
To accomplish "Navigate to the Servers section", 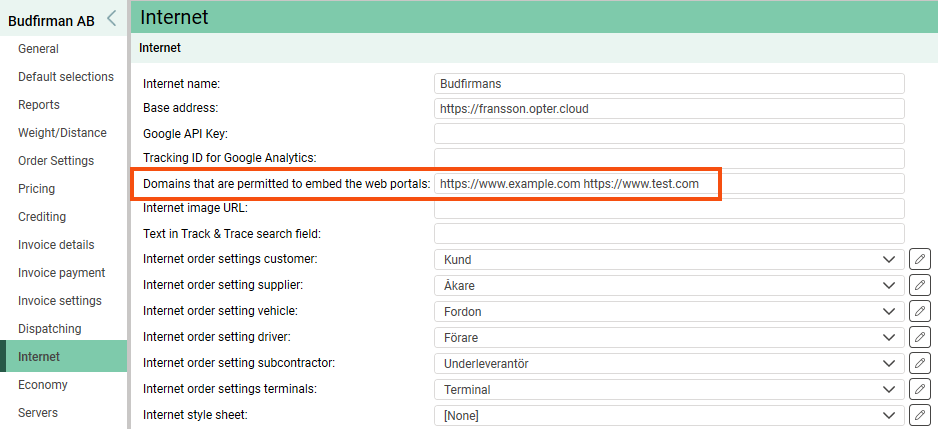I will [x=38, y=413].
